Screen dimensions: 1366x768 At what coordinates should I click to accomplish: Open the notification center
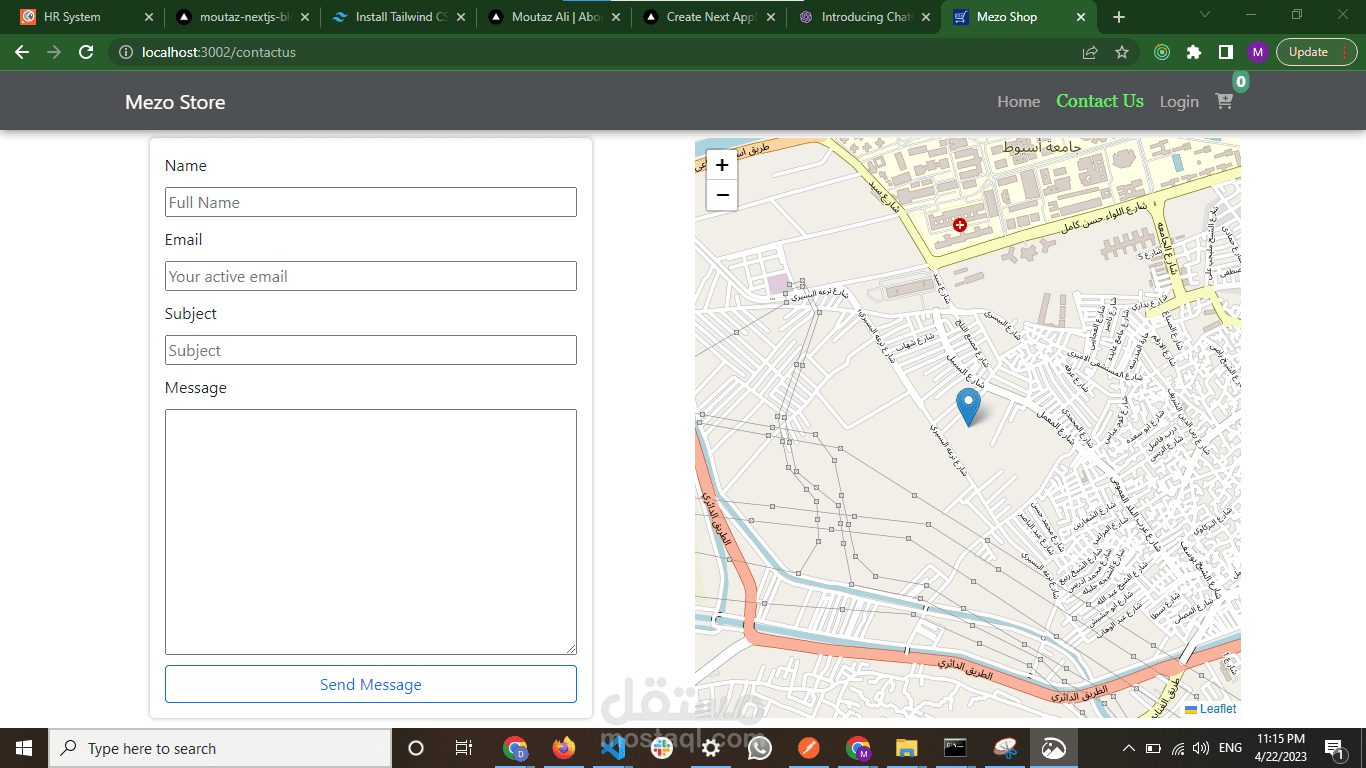1333,748
